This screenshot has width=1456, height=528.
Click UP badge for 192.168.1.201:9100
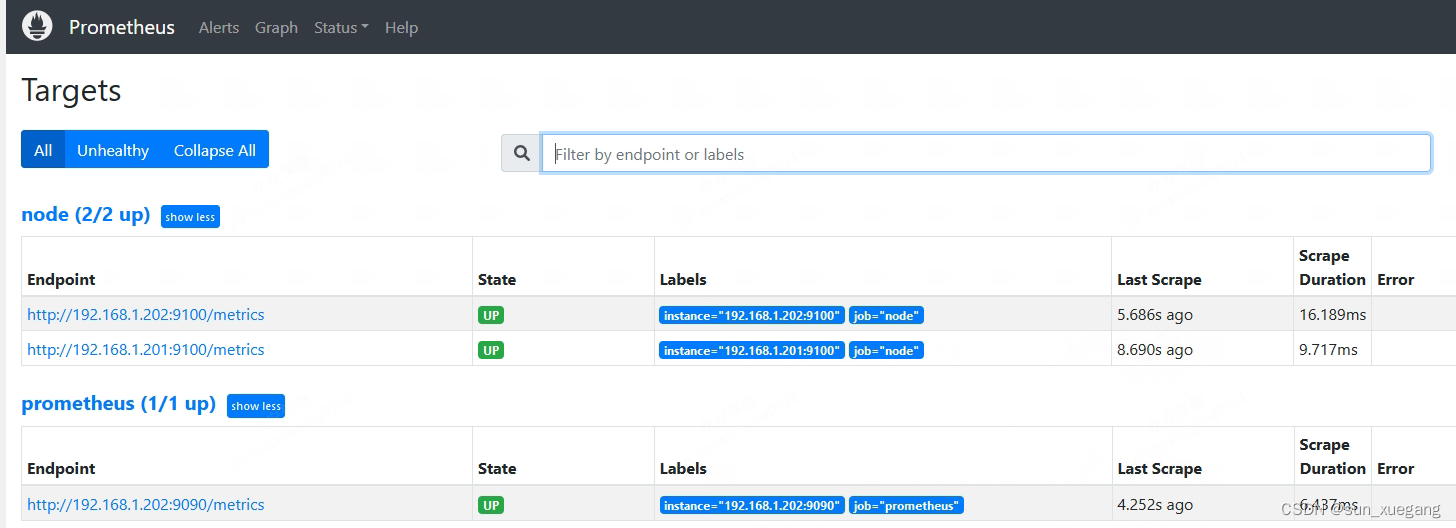(491, 350)
